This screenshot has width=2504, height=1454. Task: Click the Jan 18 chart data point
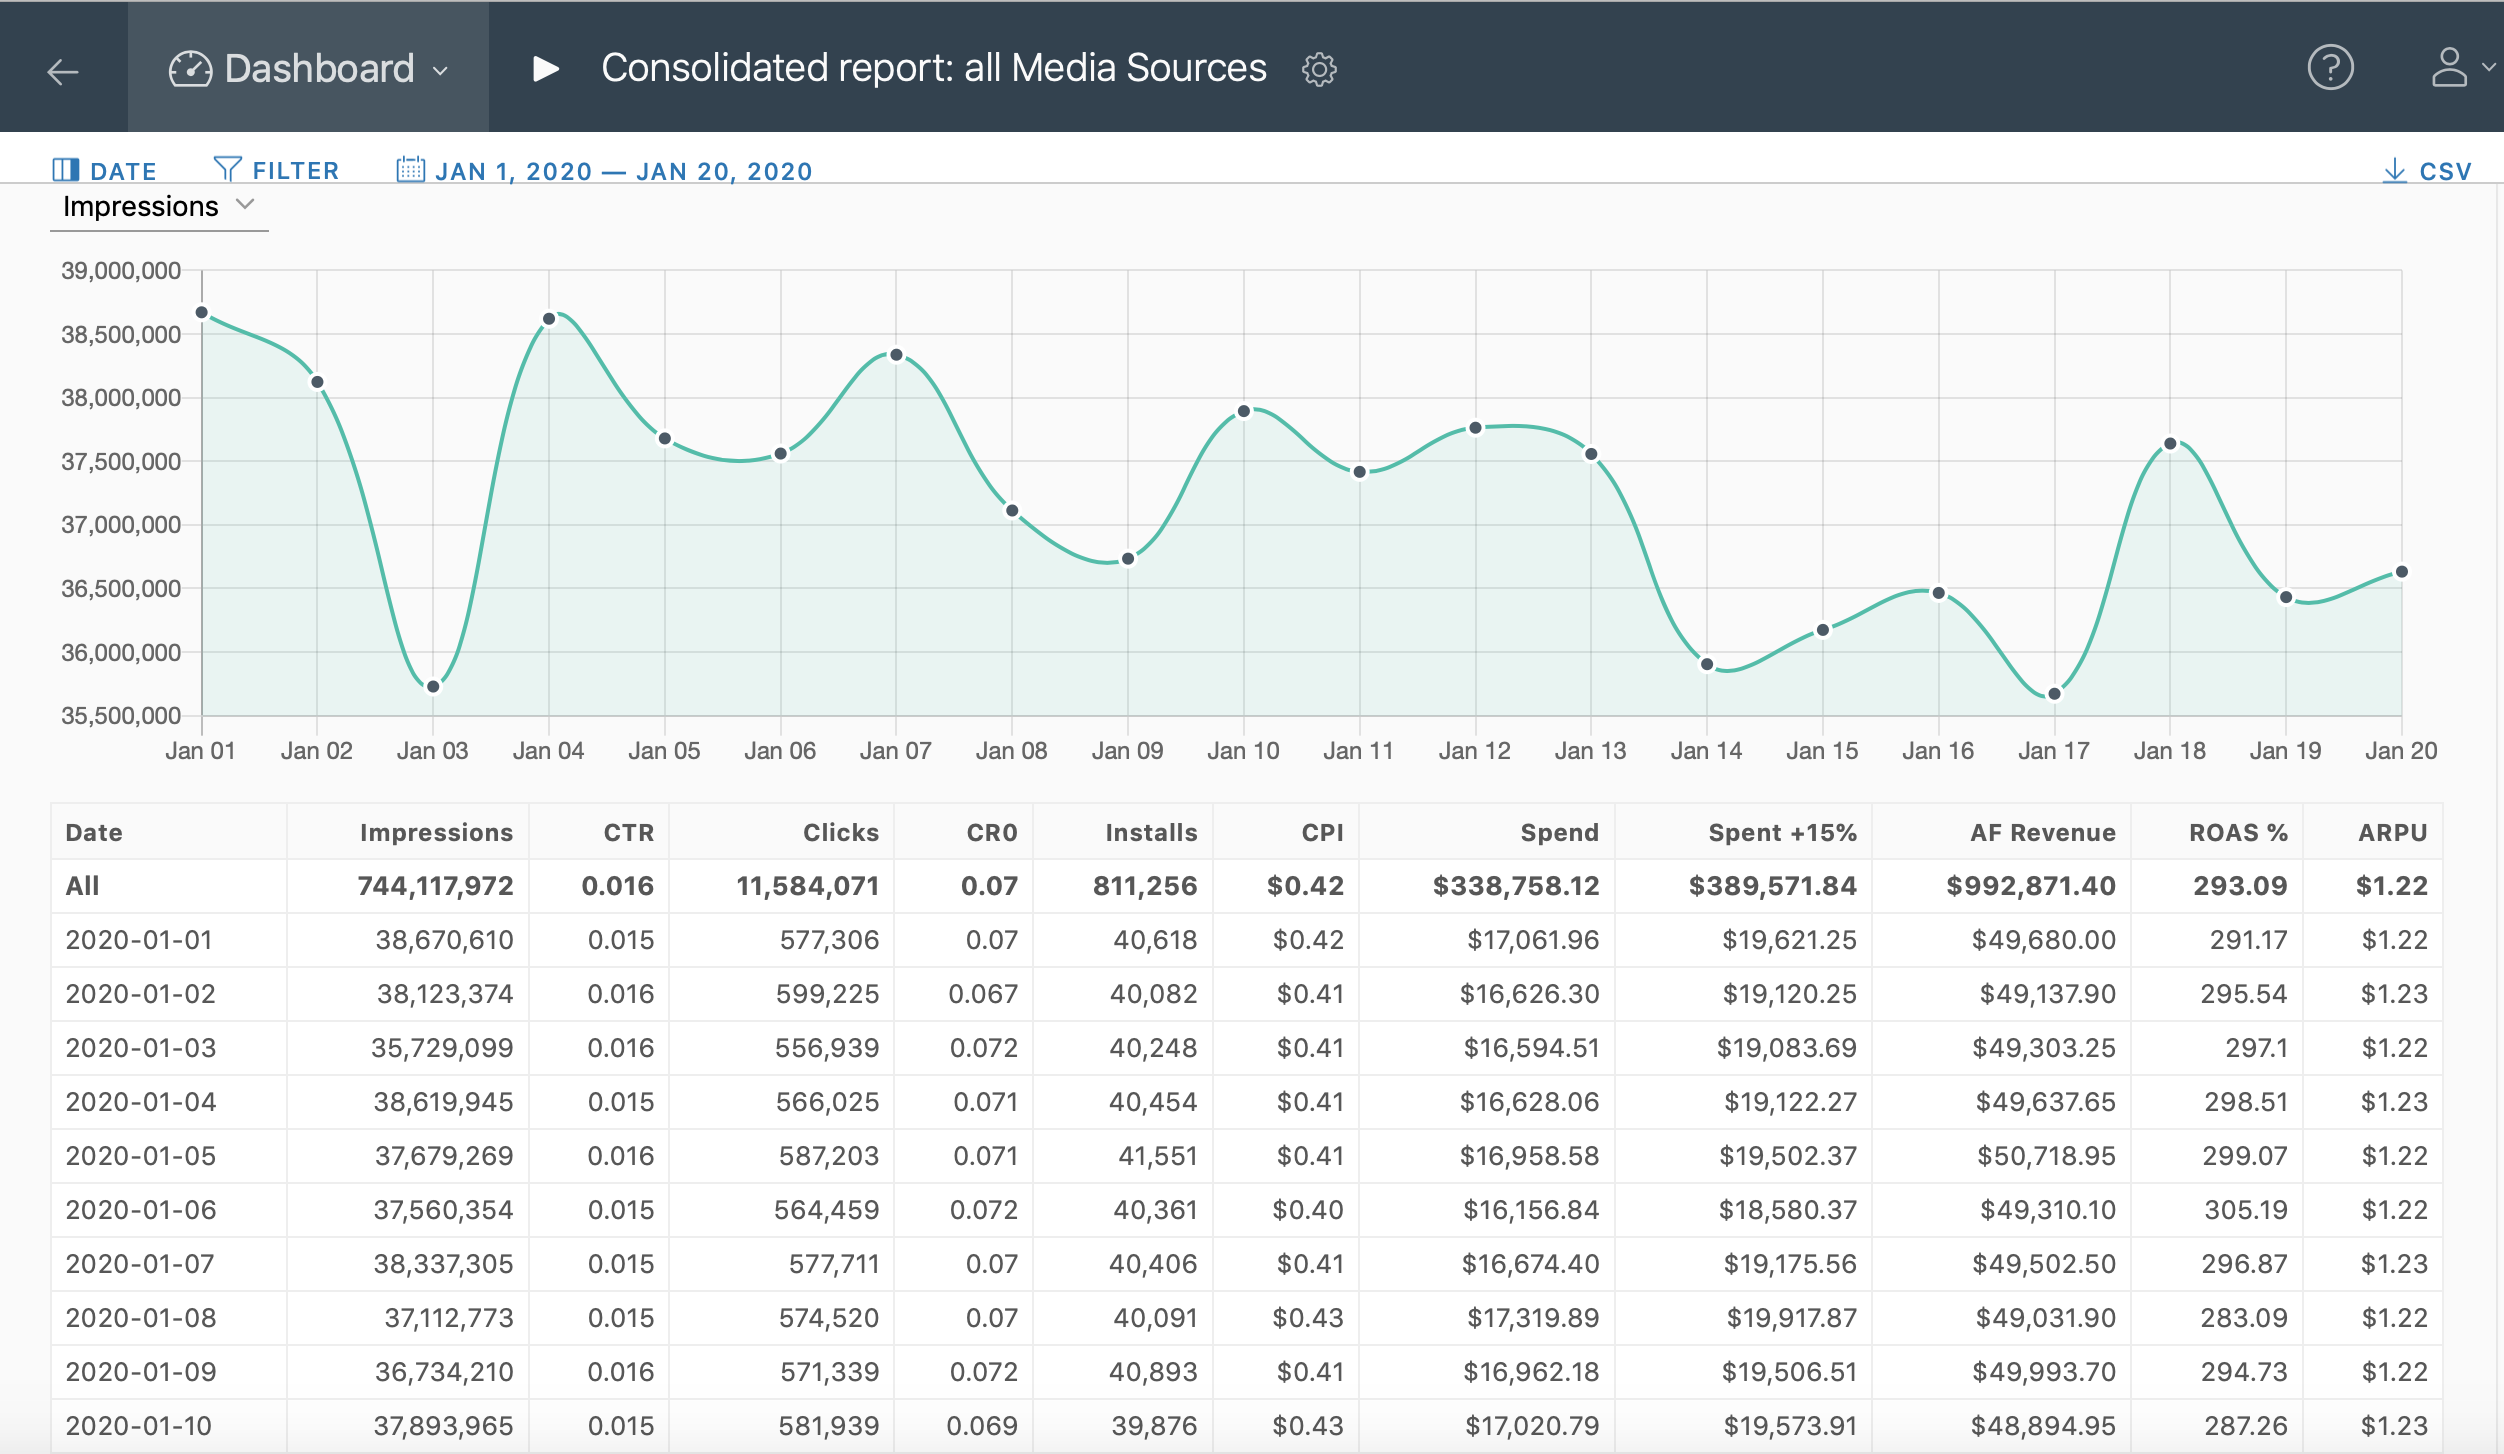(2170, 444)
